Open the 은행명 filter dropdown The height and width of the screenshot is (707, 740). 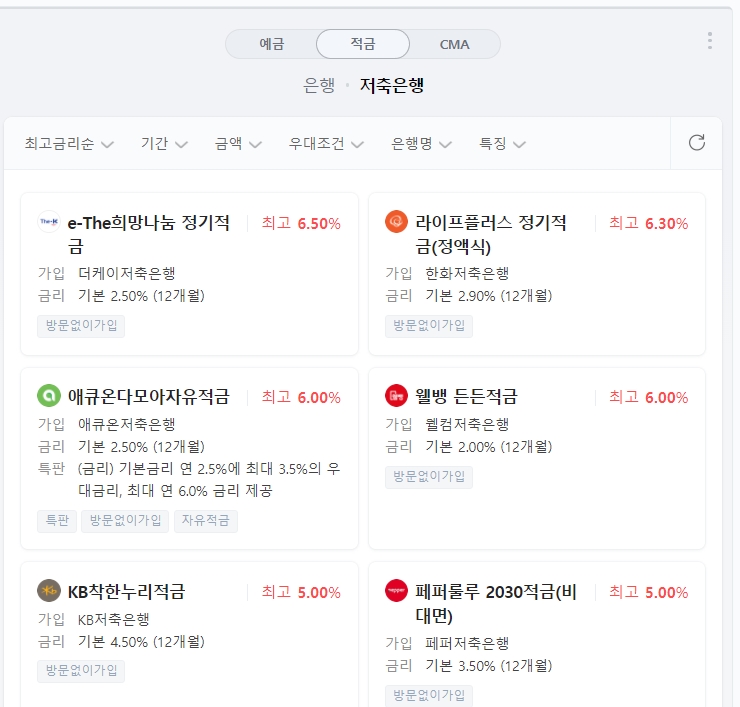421,143
